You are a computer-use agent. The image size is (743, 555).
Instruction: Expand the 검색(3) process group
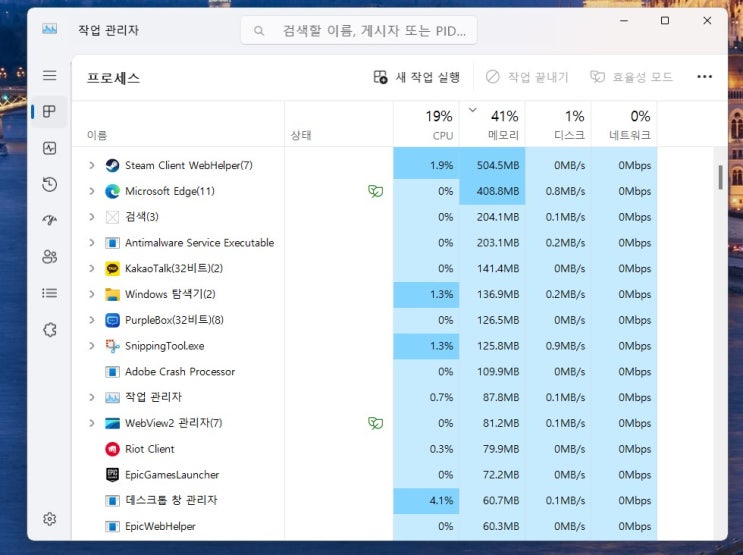[x=91, y=217]
